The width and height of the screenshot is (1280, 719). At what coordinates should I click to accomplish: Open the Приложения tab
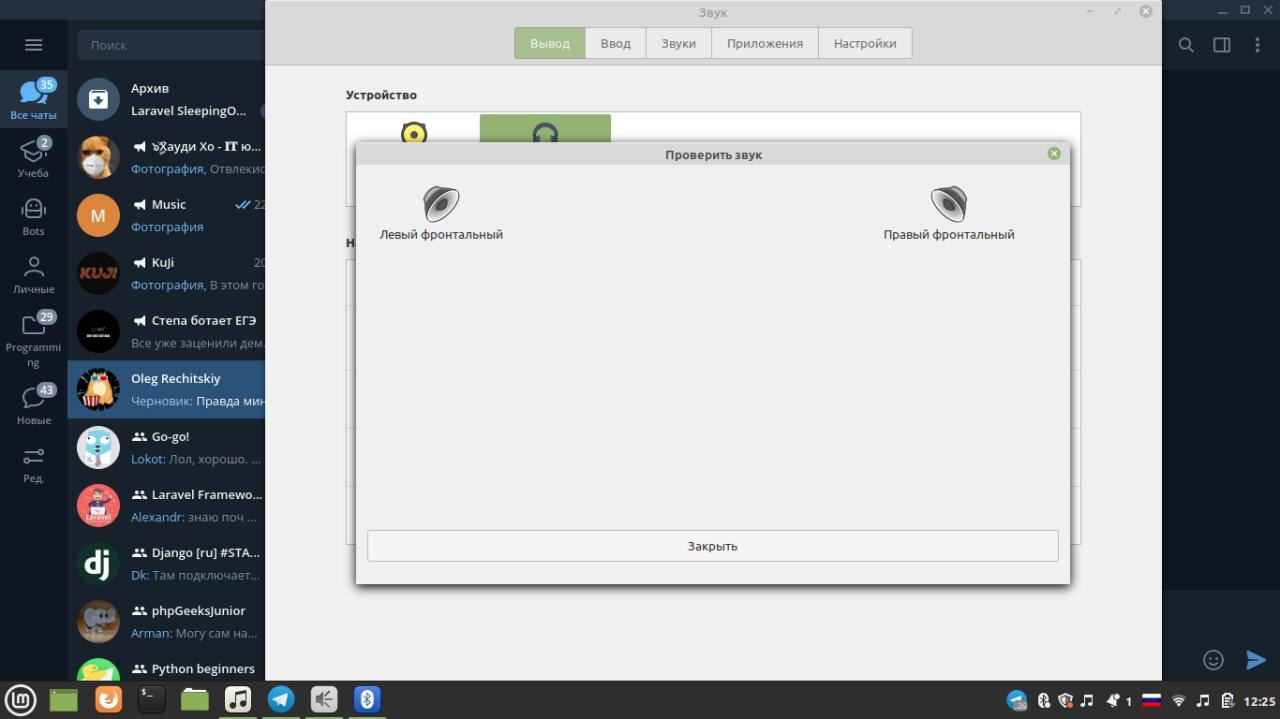[765, 43]
